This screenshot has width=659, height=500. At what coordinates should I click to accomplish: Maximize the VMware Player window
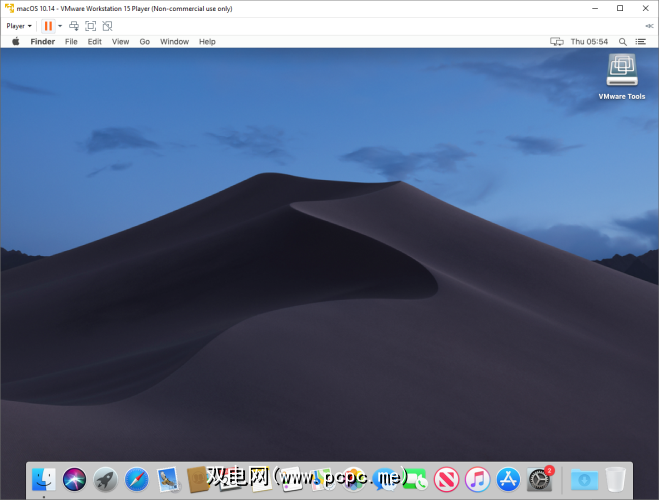tap(620, 8)
